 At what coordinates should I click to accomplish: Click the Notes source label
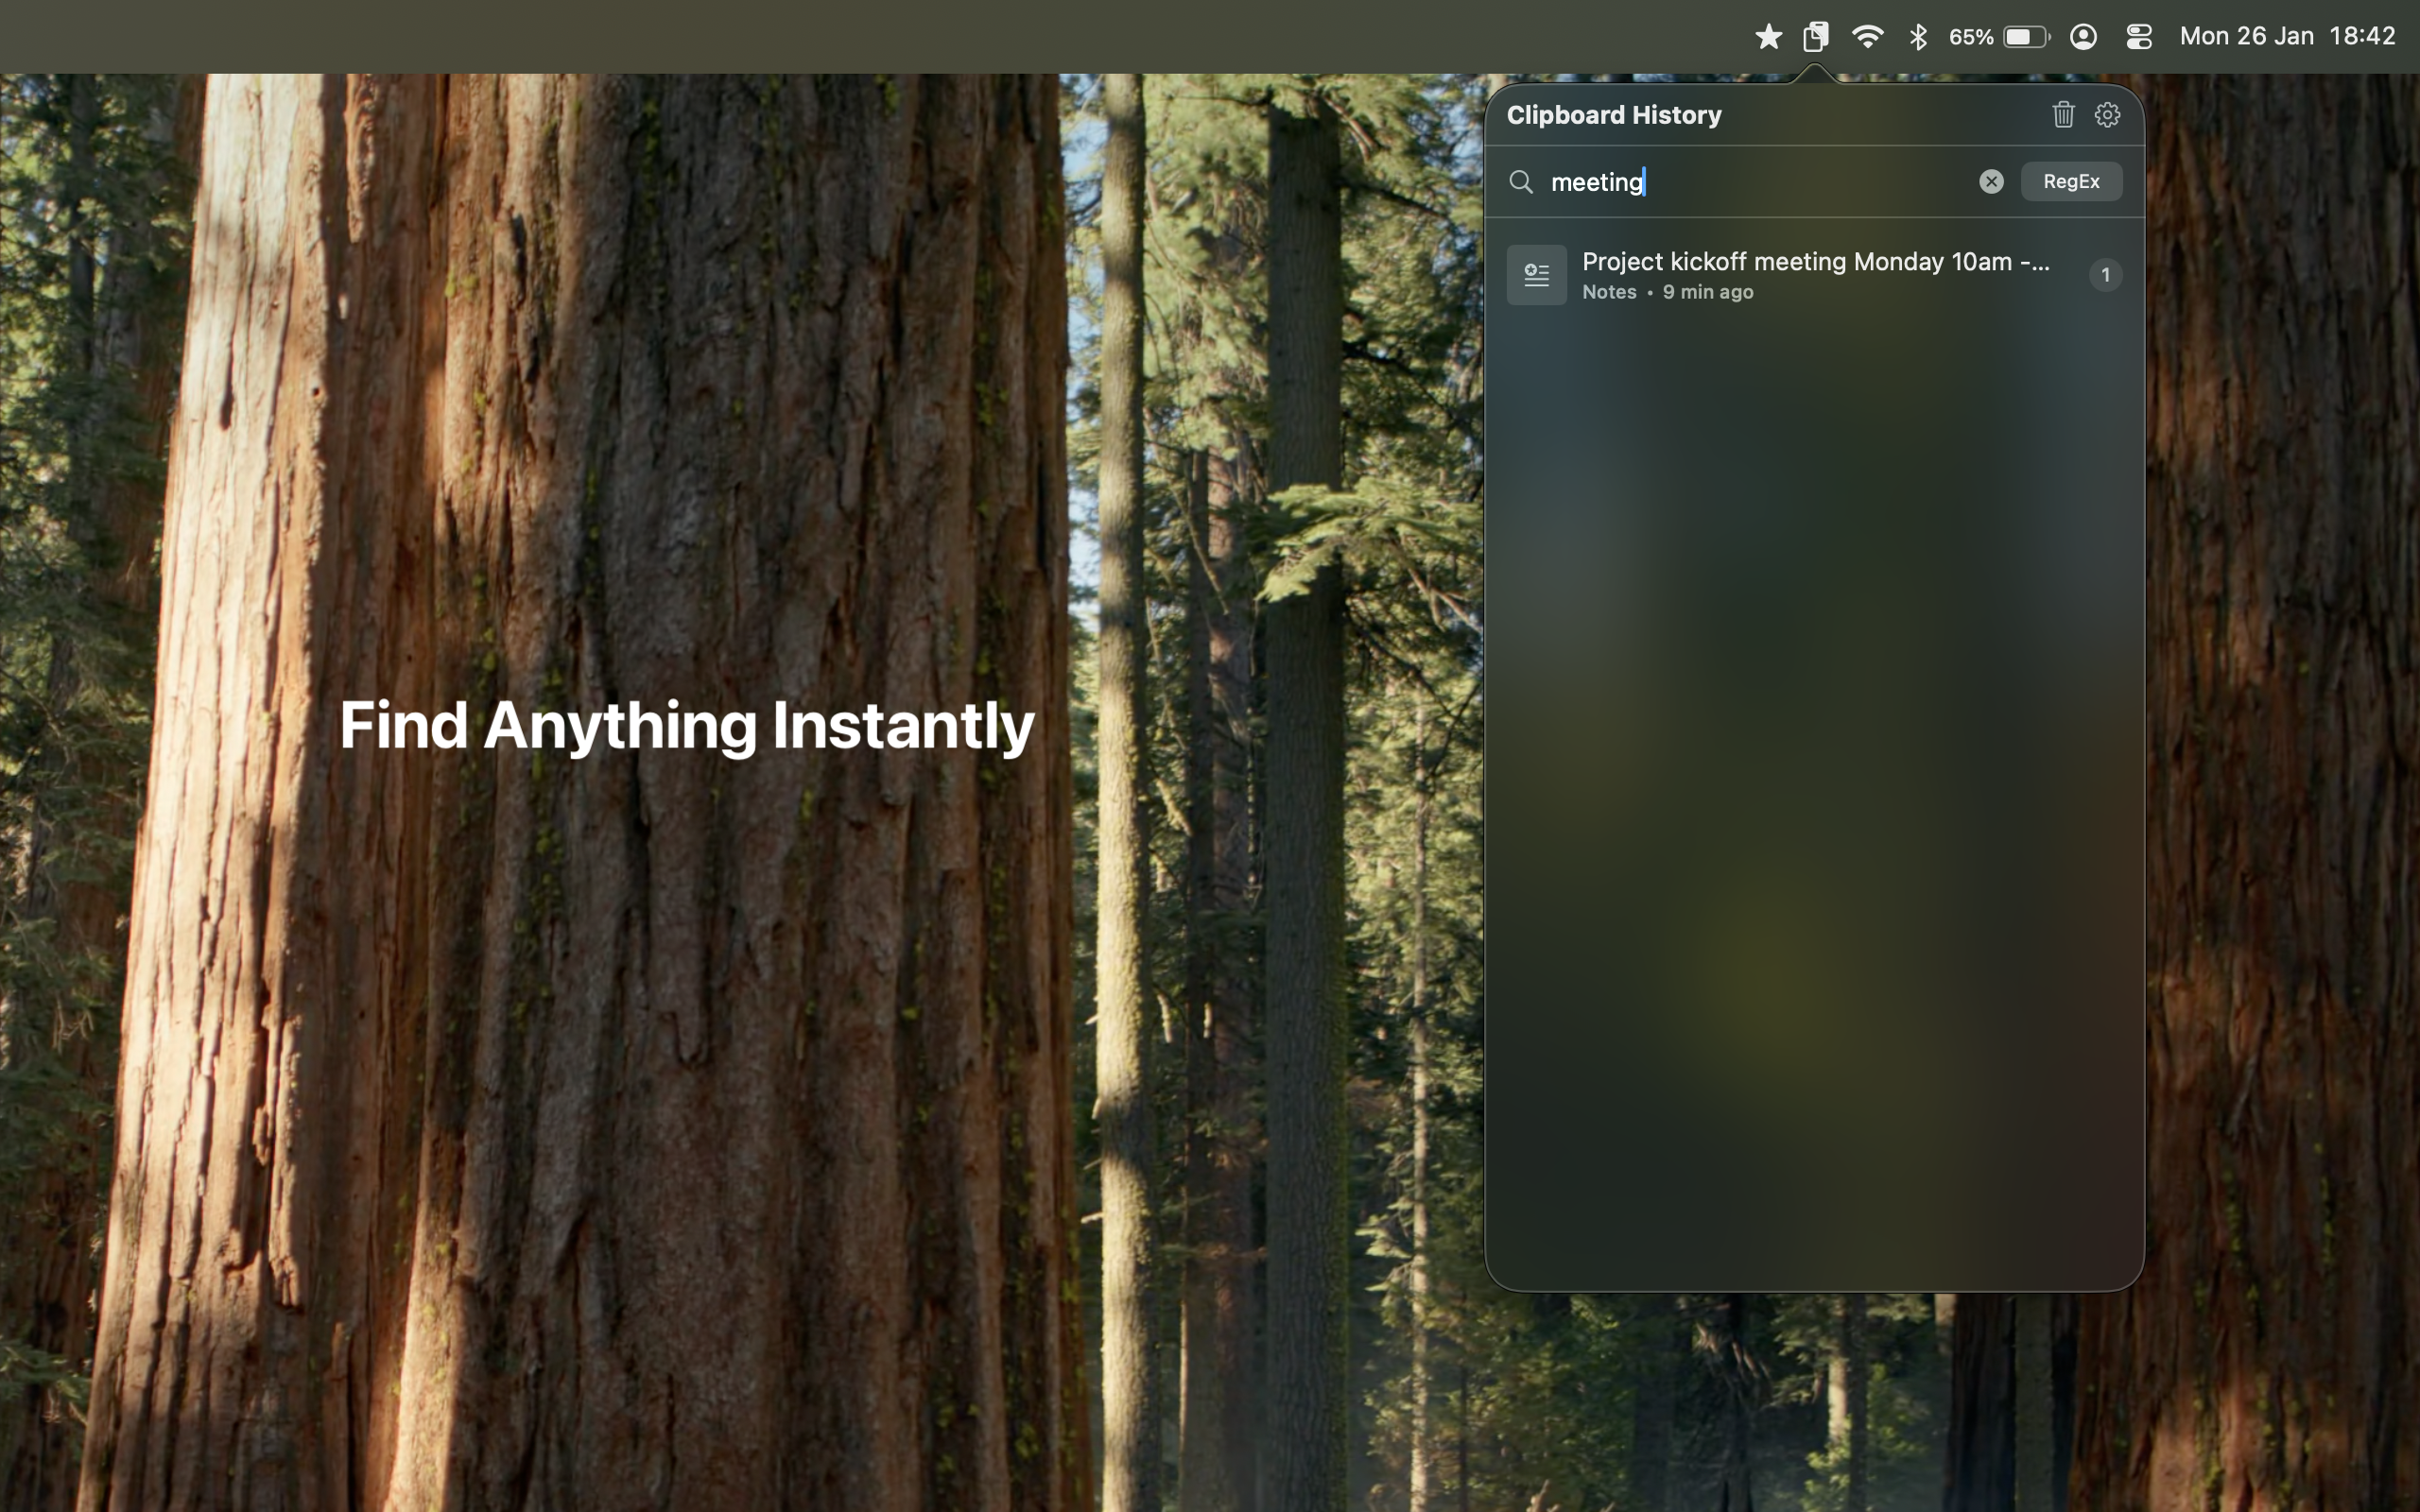click(x=1608, y=292)
